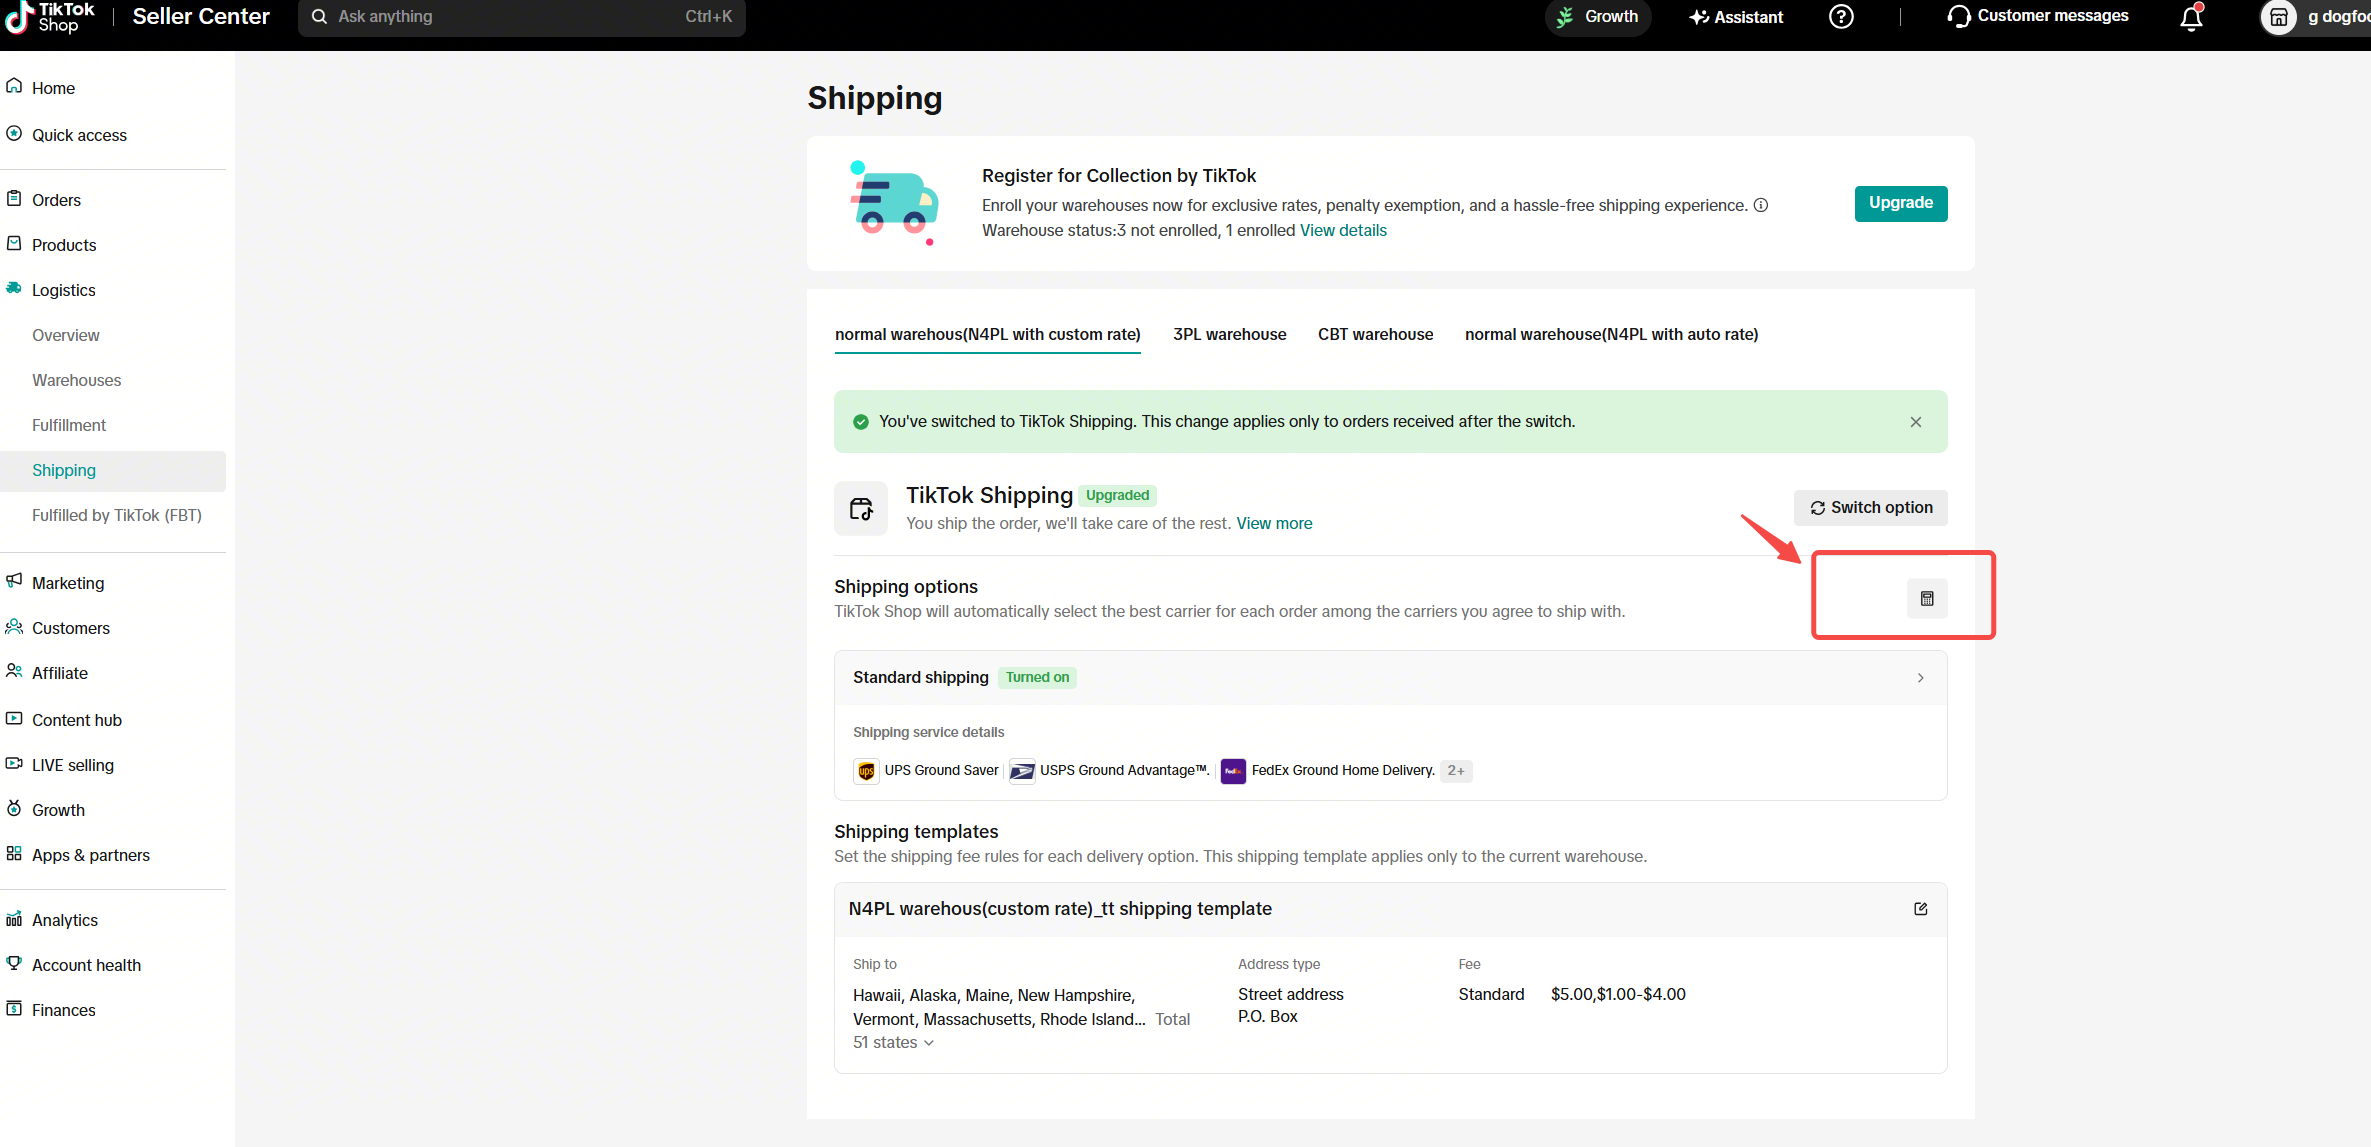
Task: Click the FedEx Ground Home Delivery logo
Action: (x=1233, y=771)
